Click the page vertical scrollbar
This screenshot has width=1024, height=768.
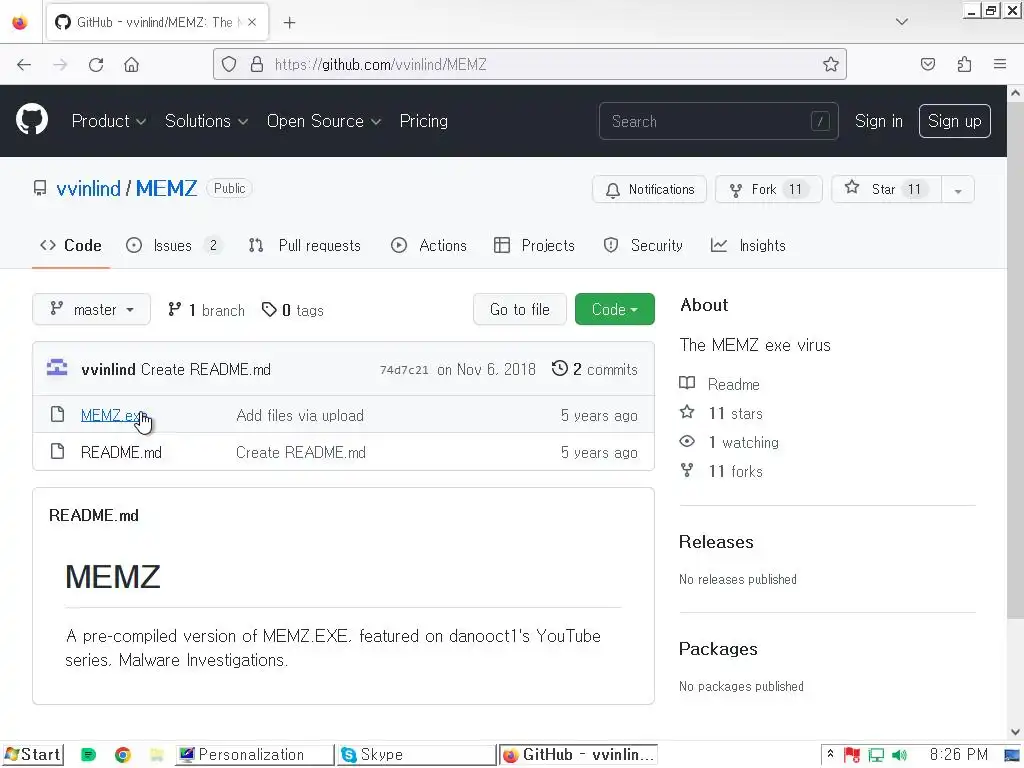(x=1015, y=360)
